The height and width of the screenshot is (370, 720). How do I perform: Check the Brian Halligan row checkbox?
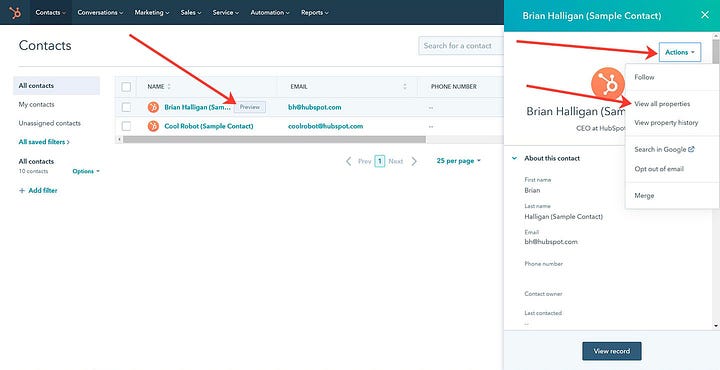126,107
